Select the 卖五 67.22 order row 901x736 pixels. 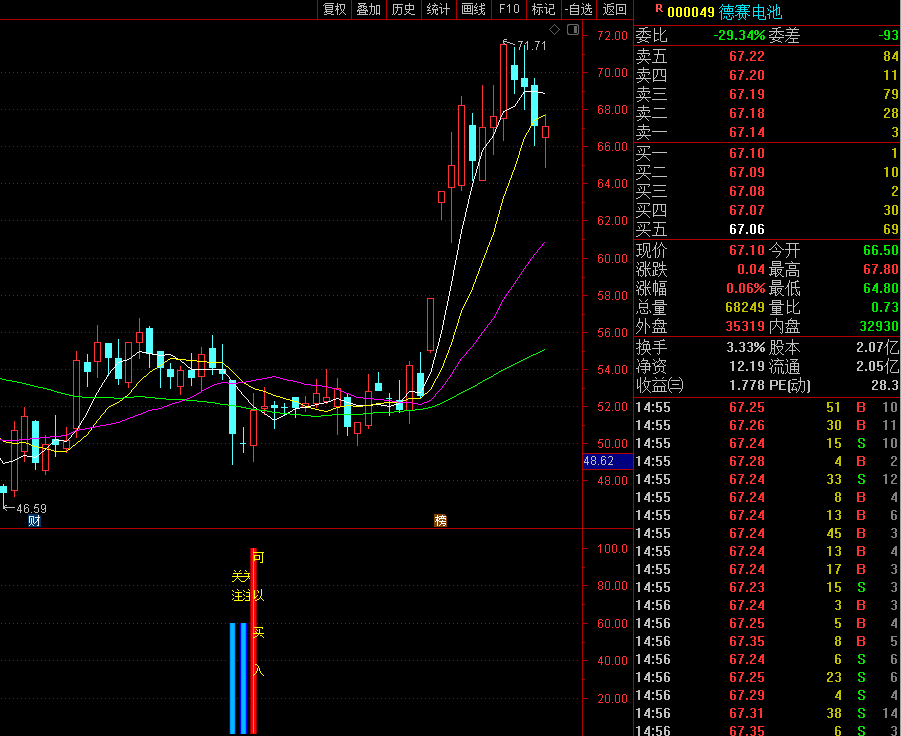click(x=767, y=56)
